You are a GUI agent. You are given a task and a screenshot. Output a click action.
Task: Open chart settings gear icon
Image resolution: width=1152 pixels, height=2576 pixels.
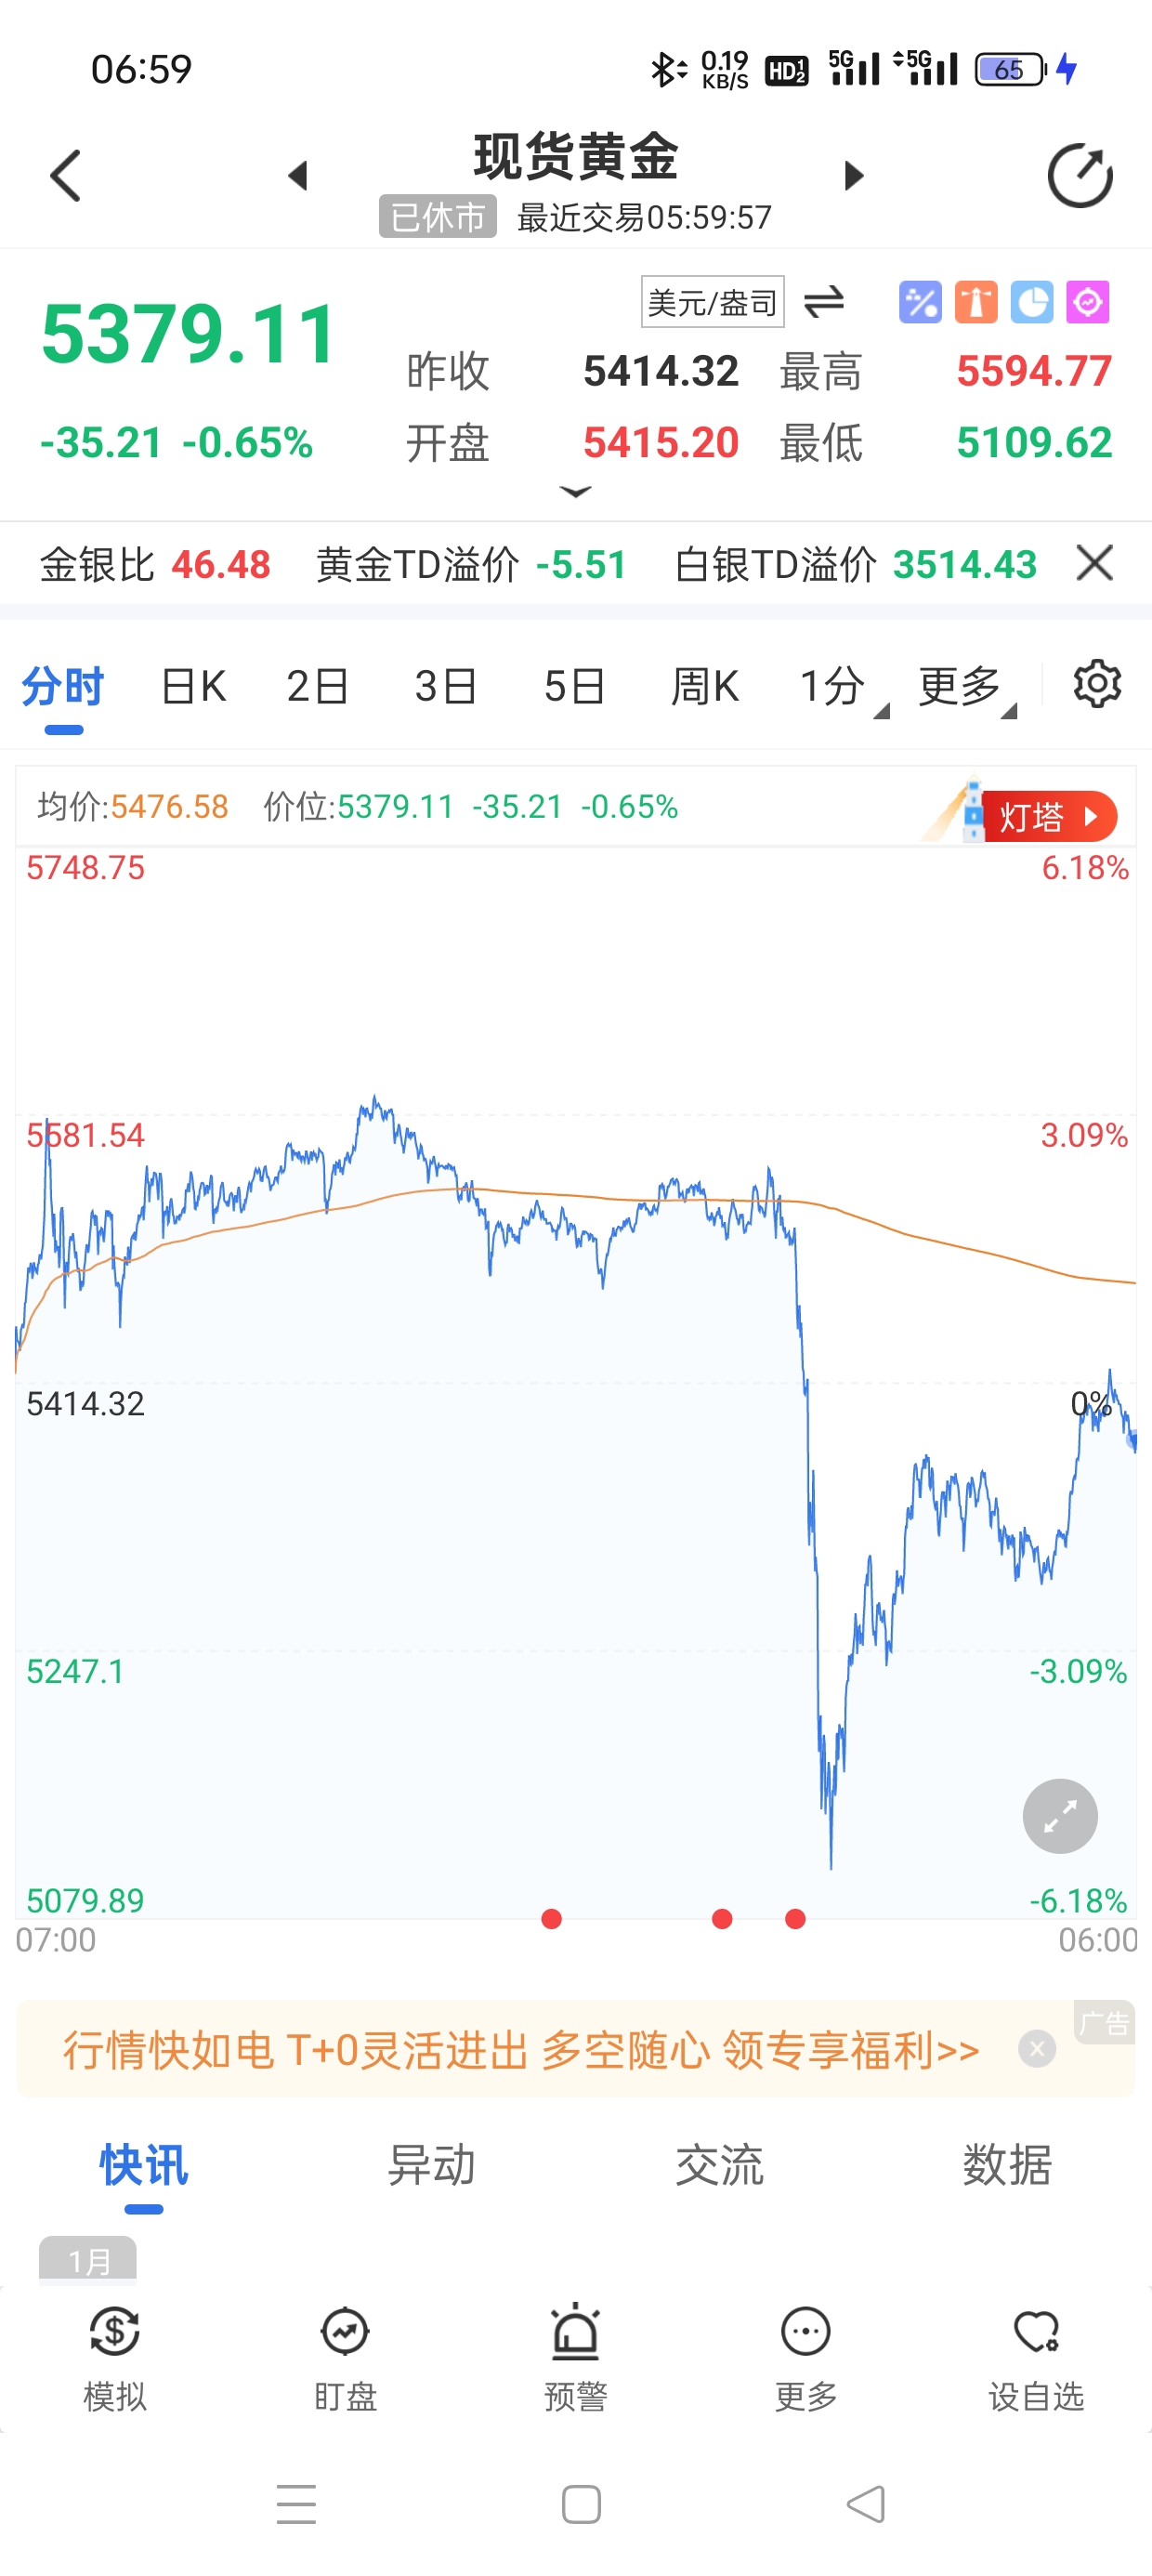[x=1097, y=685]
